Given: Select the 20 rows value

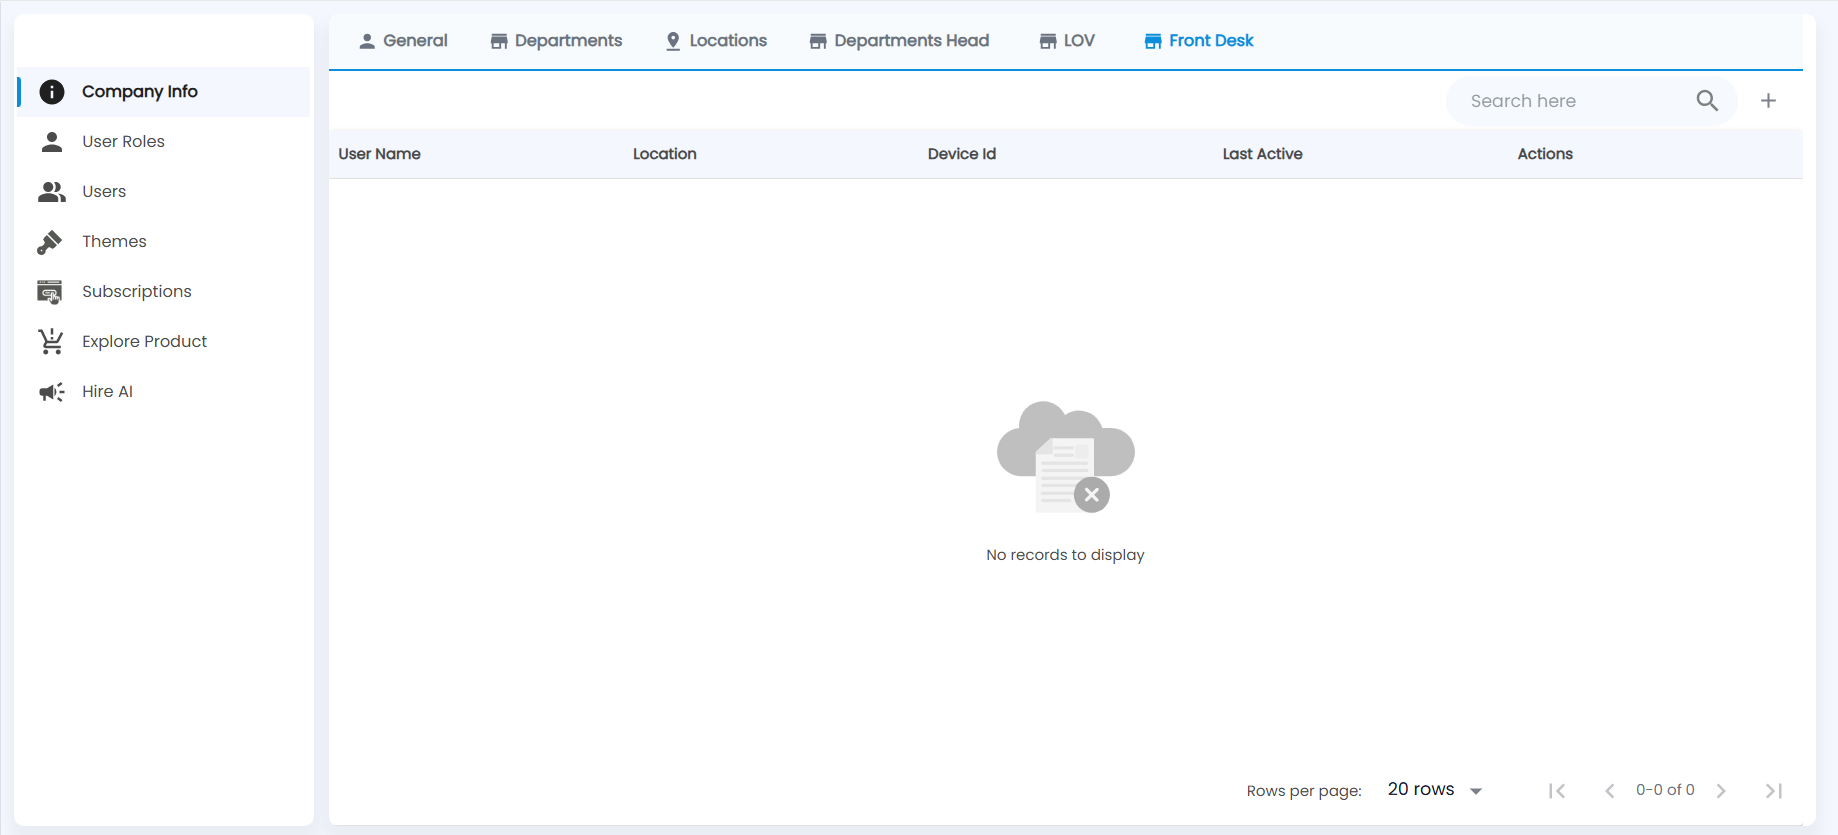Looking at the screenshot, I should tap(1421, 789).
